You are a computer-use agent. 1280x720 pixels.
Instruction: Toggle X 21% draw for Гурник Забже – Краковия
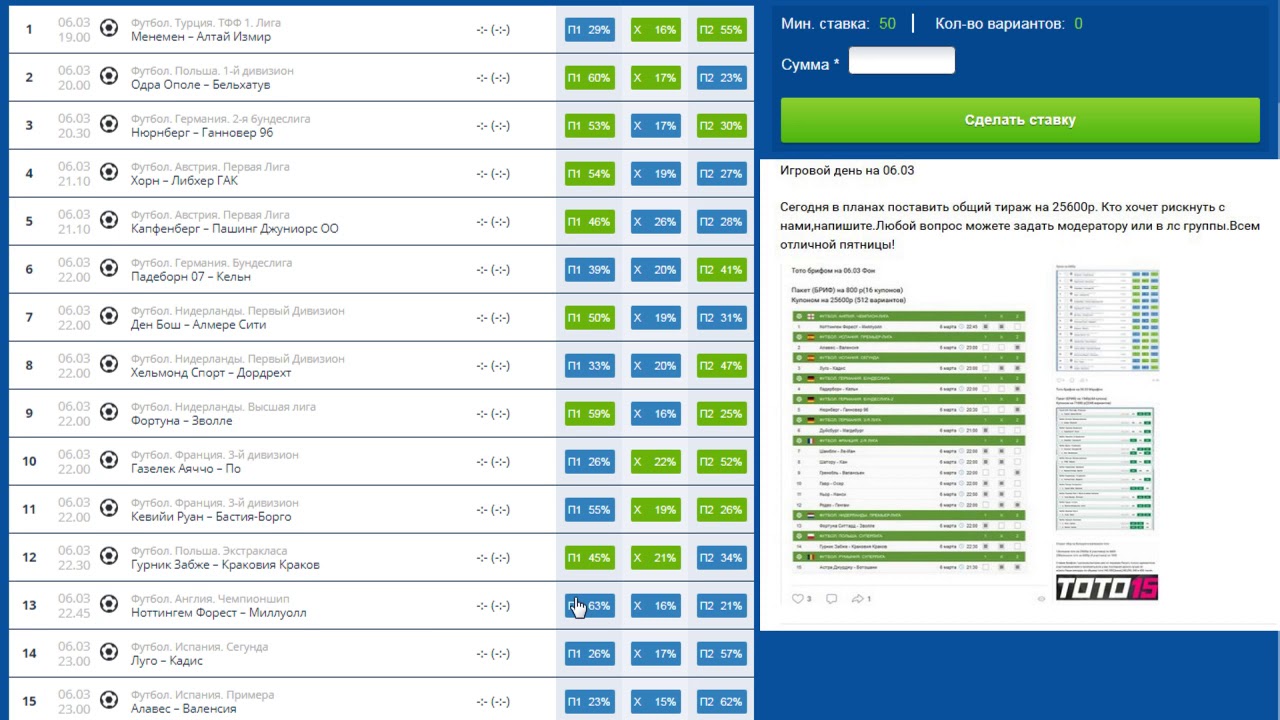click(x=656, y=558)
